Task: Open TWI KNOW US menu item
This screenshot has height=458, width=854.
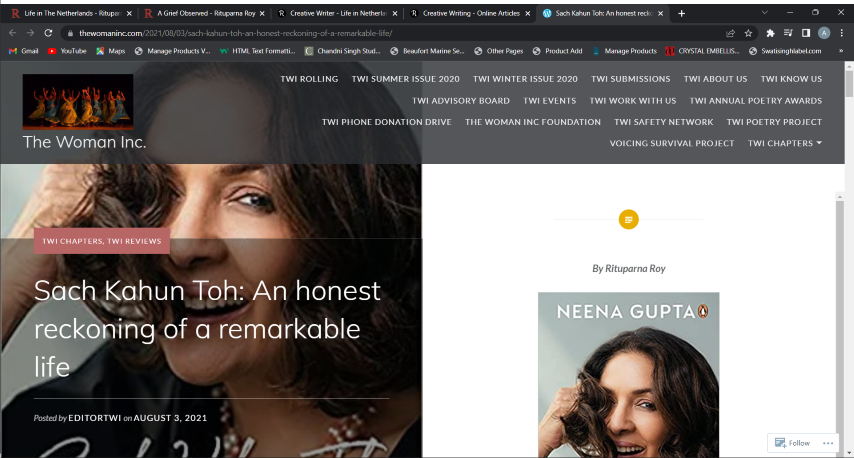Action: (x=791, y=79)
